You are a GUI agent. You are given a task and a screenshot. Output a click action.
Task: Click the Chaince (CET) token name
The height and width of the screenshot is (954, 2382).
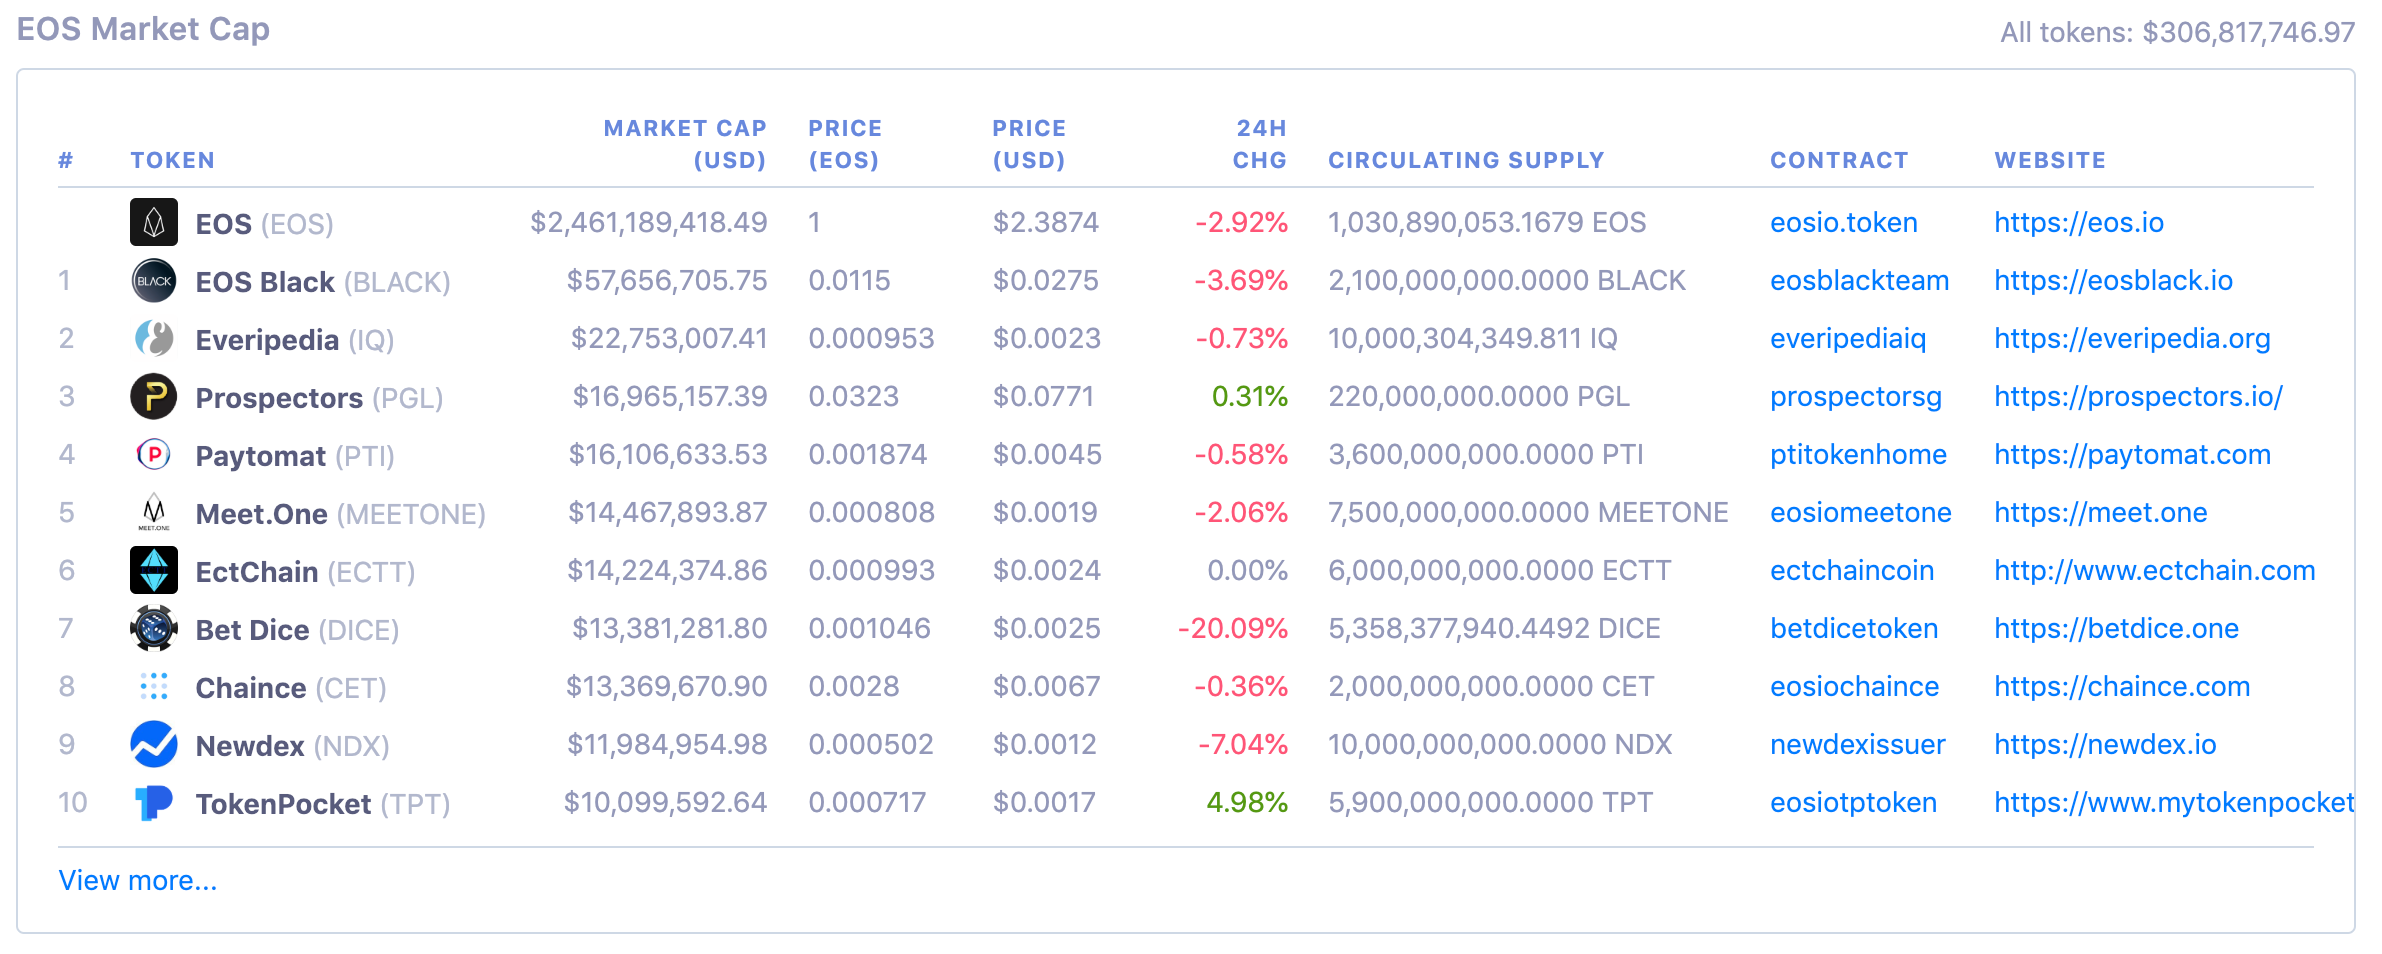291,688
